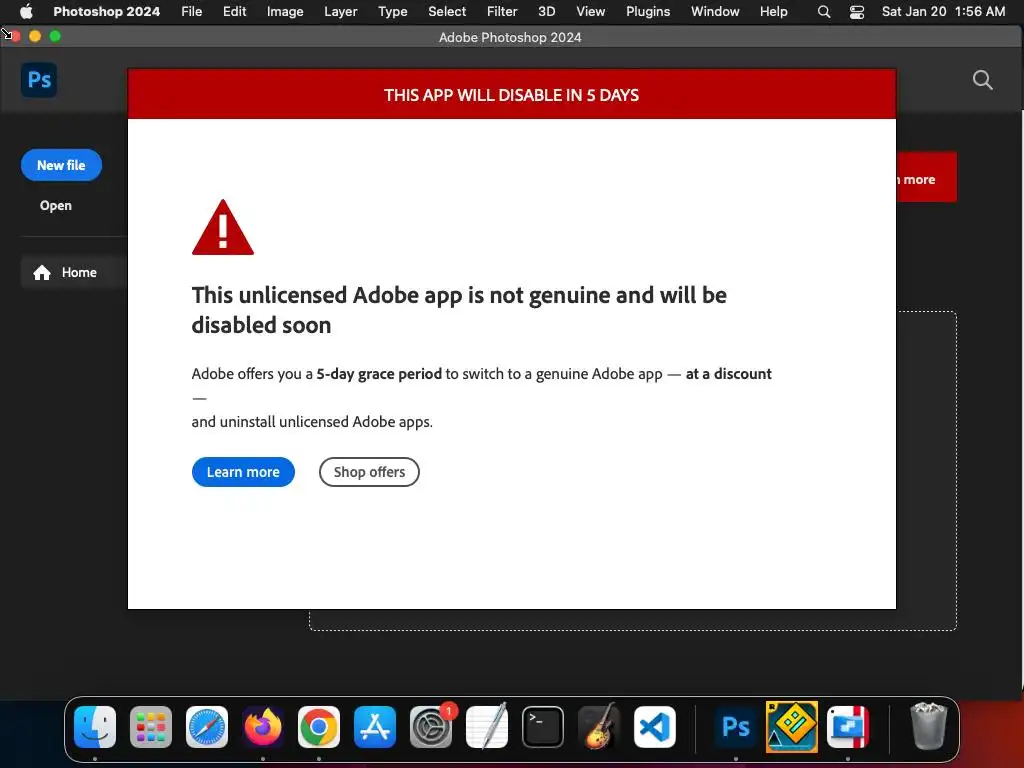
Task: Open the Help menu
Action: click(773, 12)
